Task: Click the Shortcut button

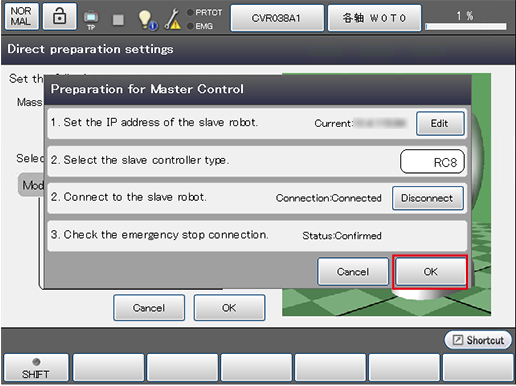Action: (478, 340)
